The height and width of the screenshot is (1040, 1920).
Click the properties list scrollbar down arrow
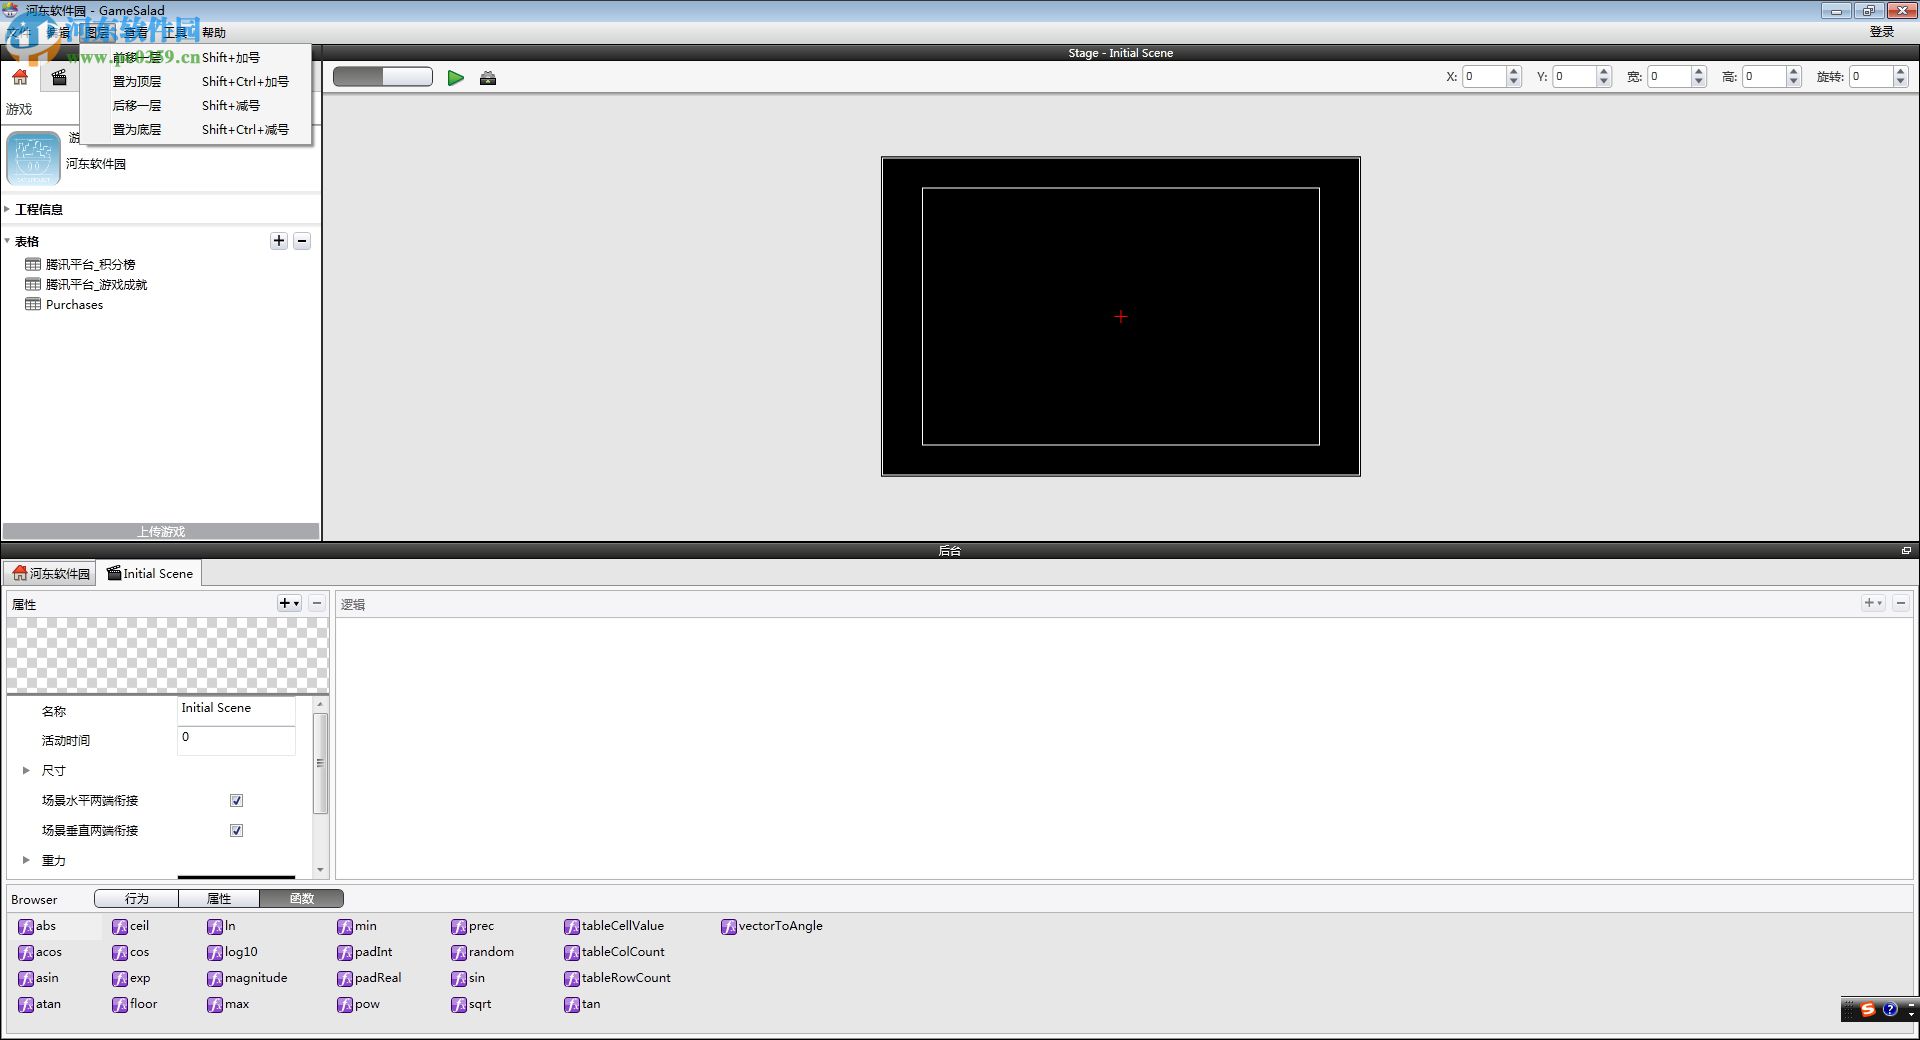(x=321, y=870)
